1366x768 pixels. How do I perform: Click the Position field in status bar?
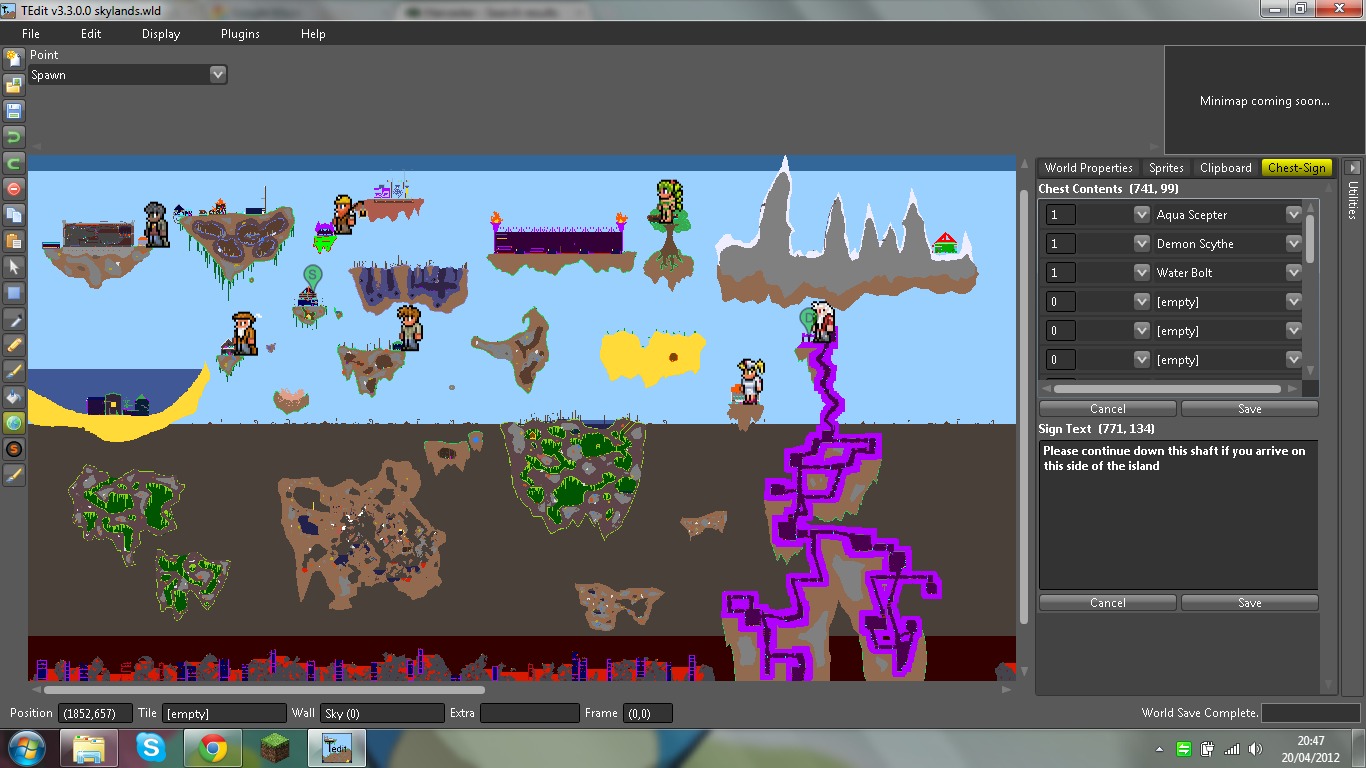coord(96,713)
